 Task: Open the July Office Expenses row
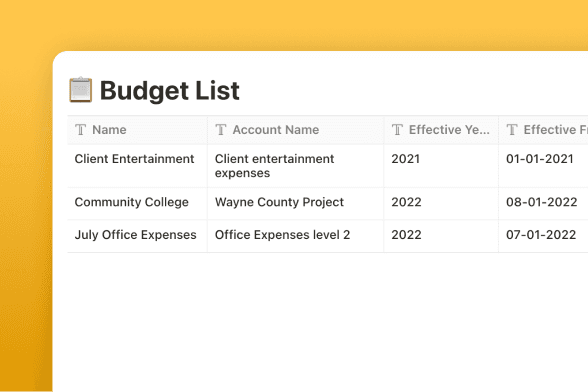(135, 235)
